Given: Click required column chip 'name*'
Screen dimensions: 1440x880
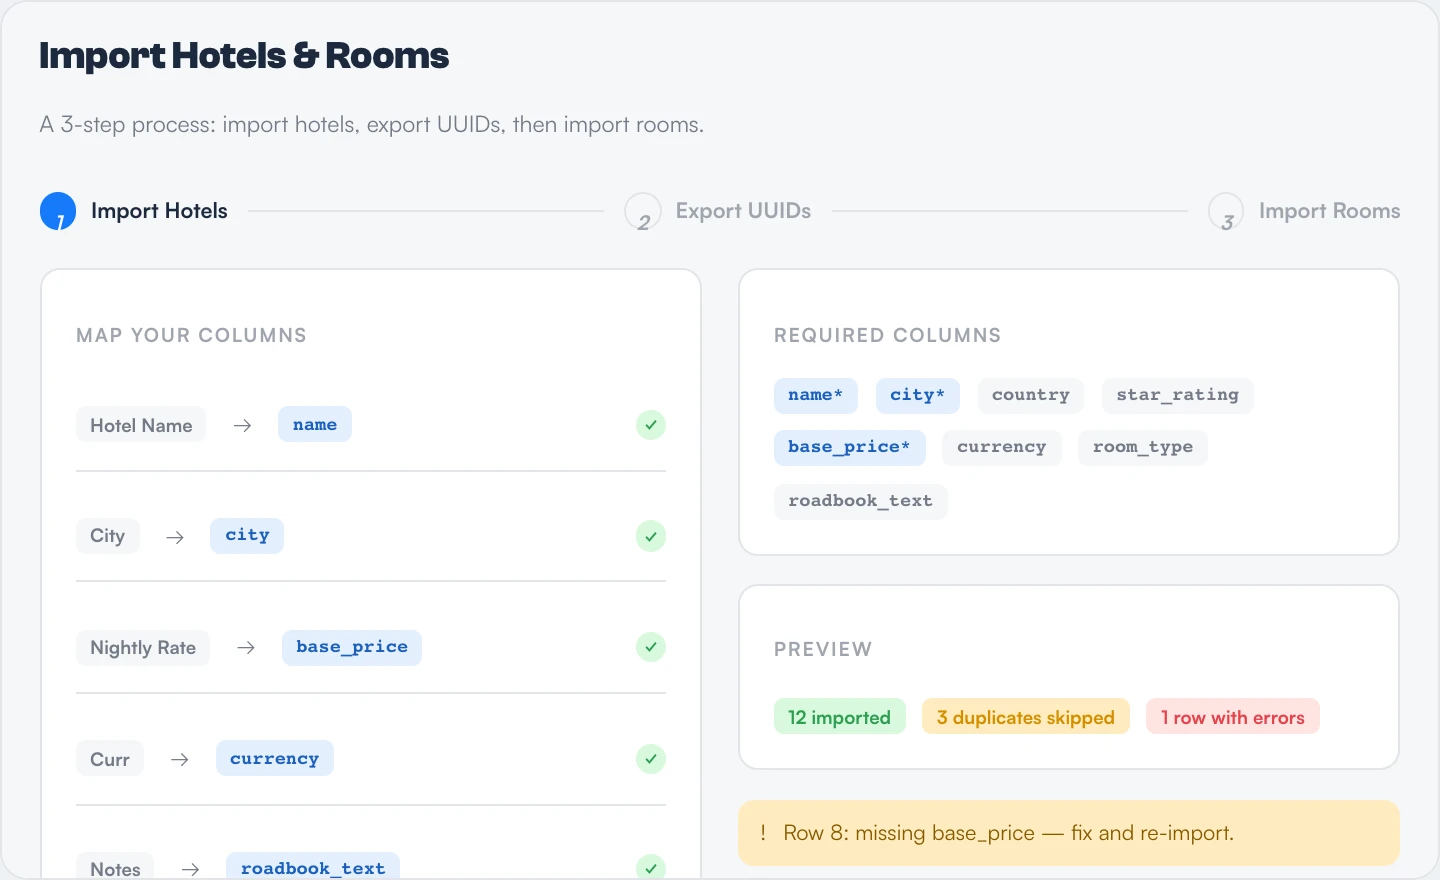Looking at the screenshot, I should coord(816,395).
